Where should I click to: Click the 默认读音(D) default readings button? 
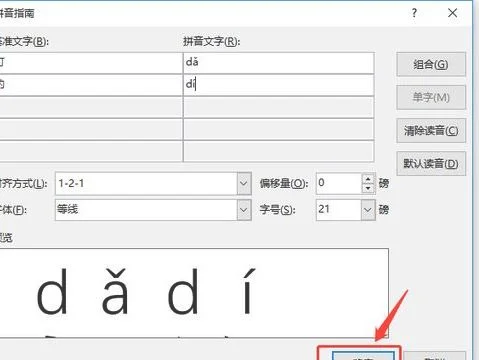tap(431, 163)
